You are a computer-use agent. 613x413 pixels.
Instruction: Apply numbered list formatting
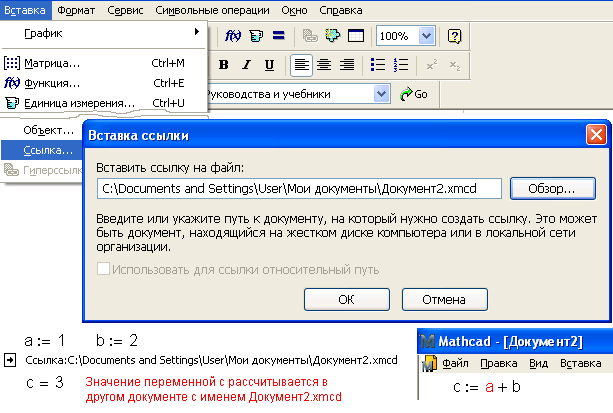tap(401, 65)
